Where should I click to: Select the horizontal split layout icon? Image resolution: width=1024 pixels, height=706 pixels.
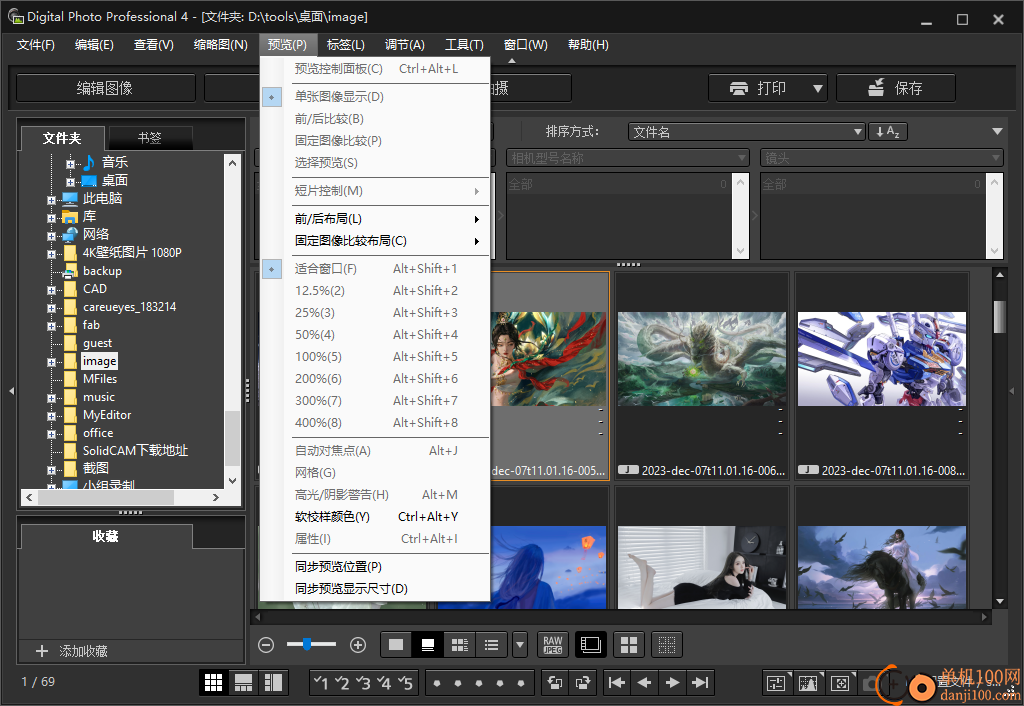[x=244, y=683]
